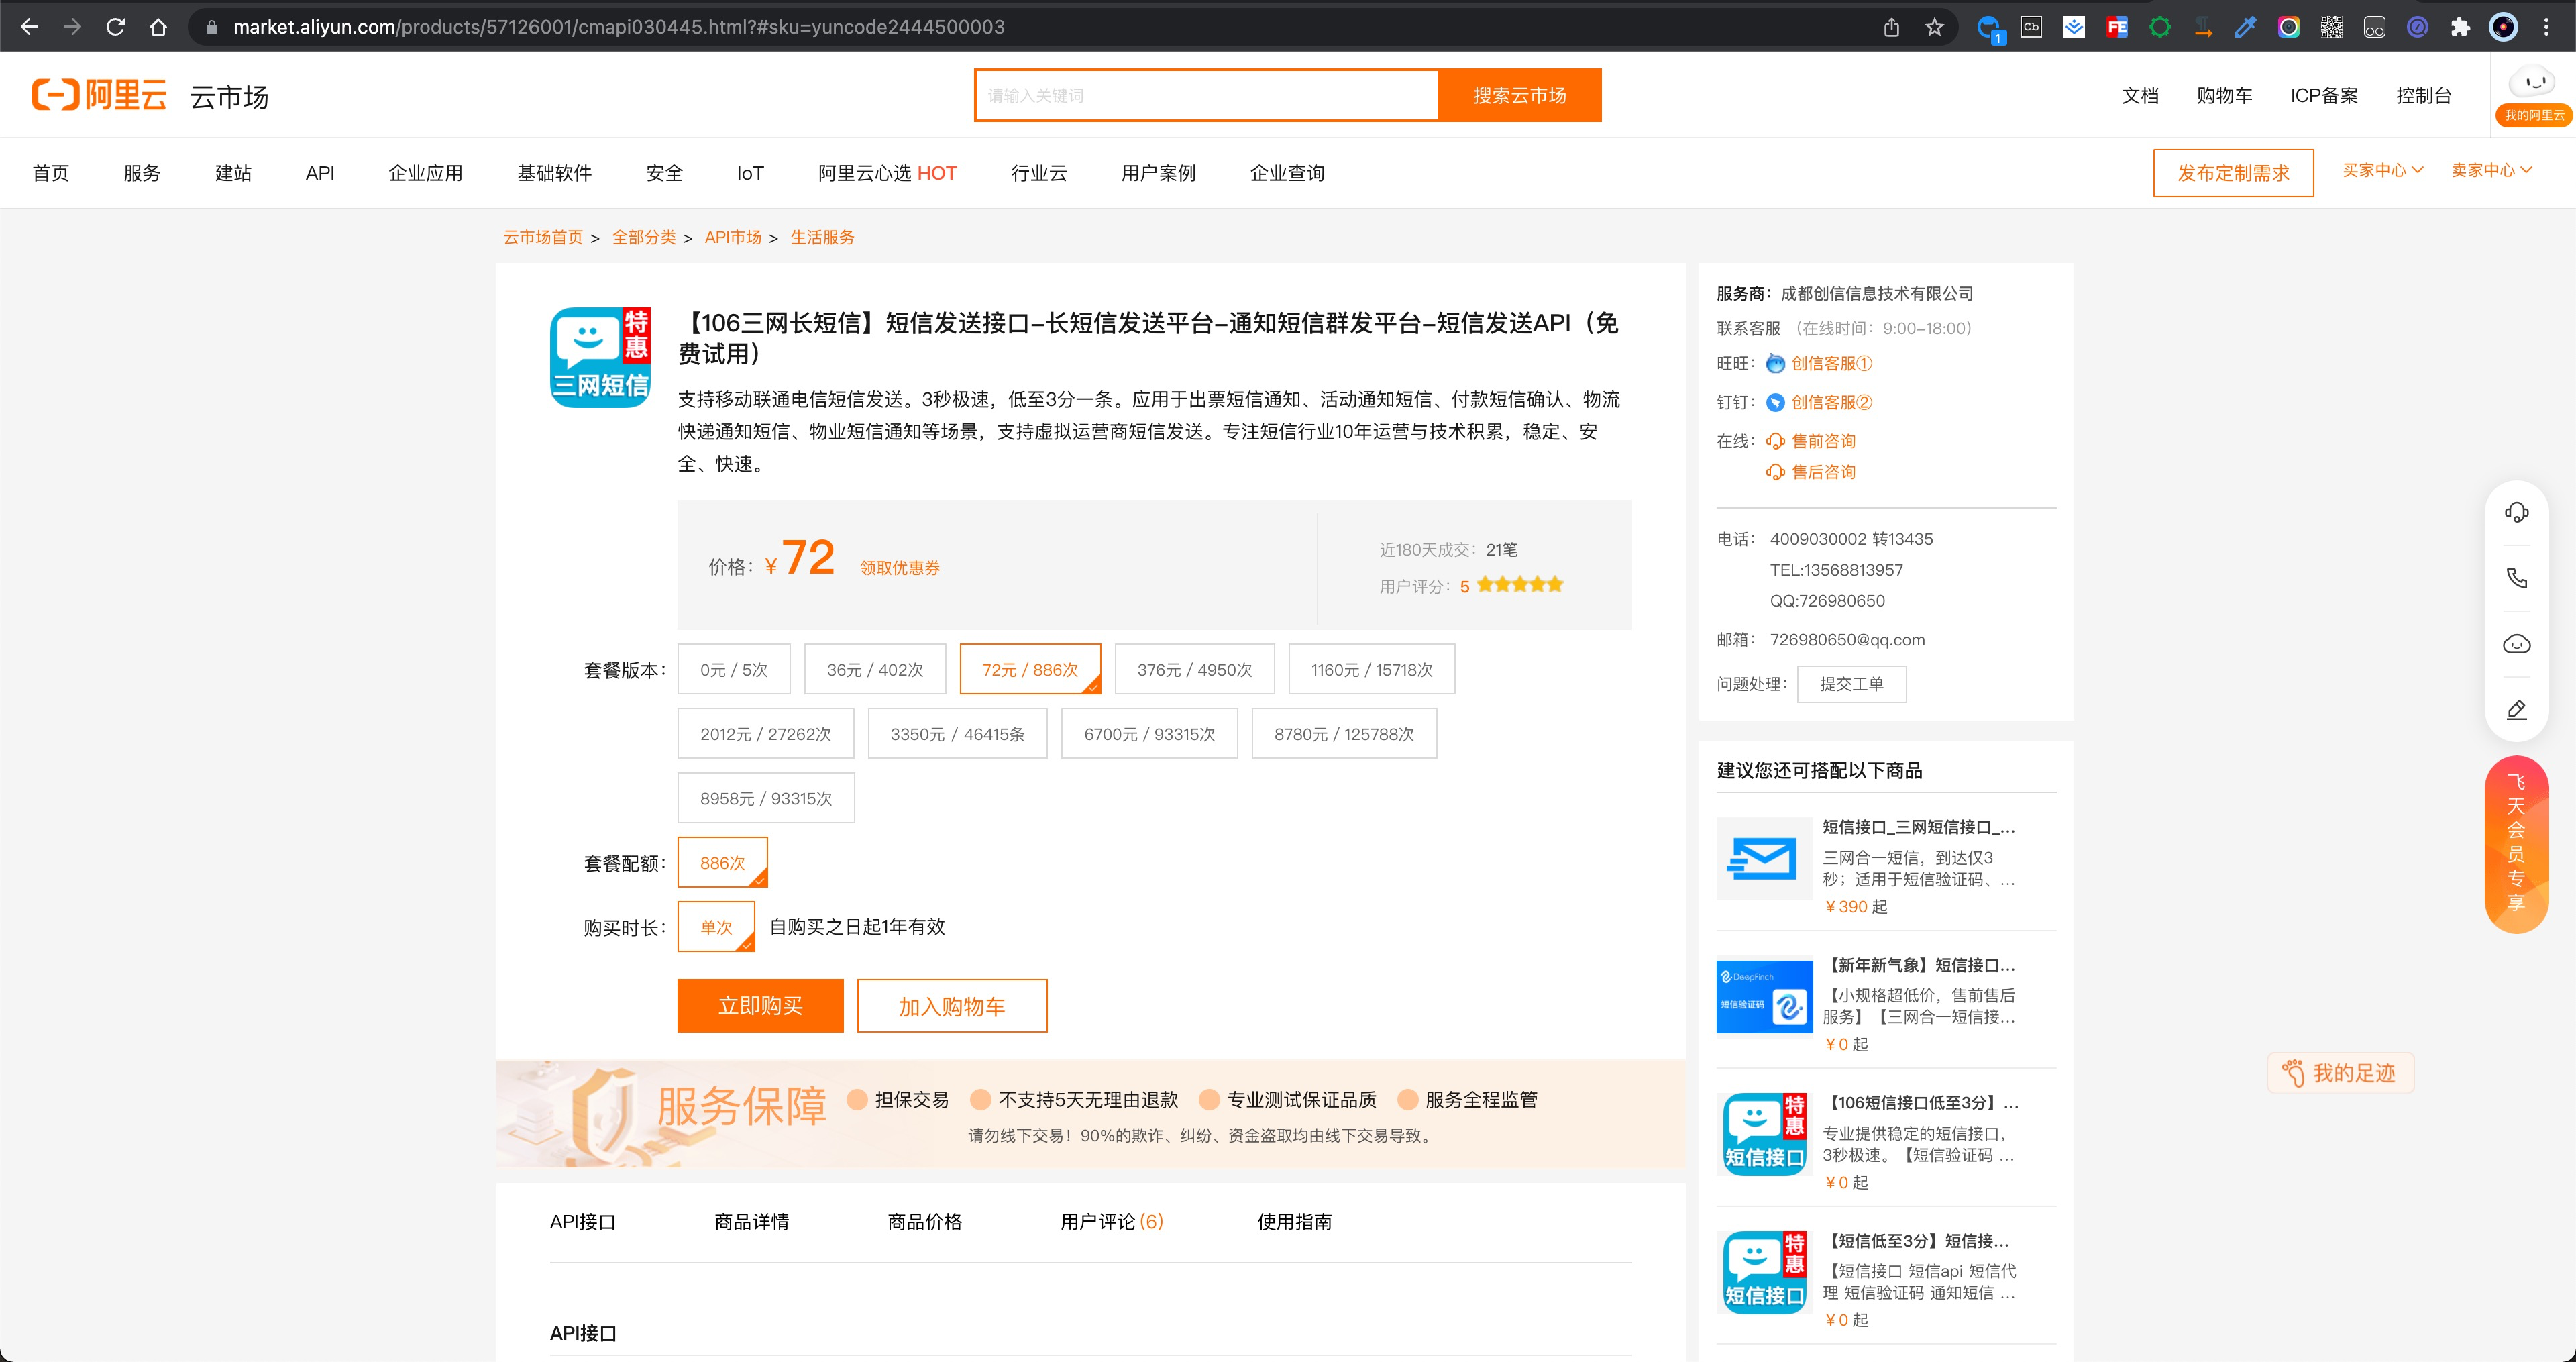2576x1362 pixels.
Task: Expand the 卖家中心 dropdown
Action: [x=2491, y=170]
